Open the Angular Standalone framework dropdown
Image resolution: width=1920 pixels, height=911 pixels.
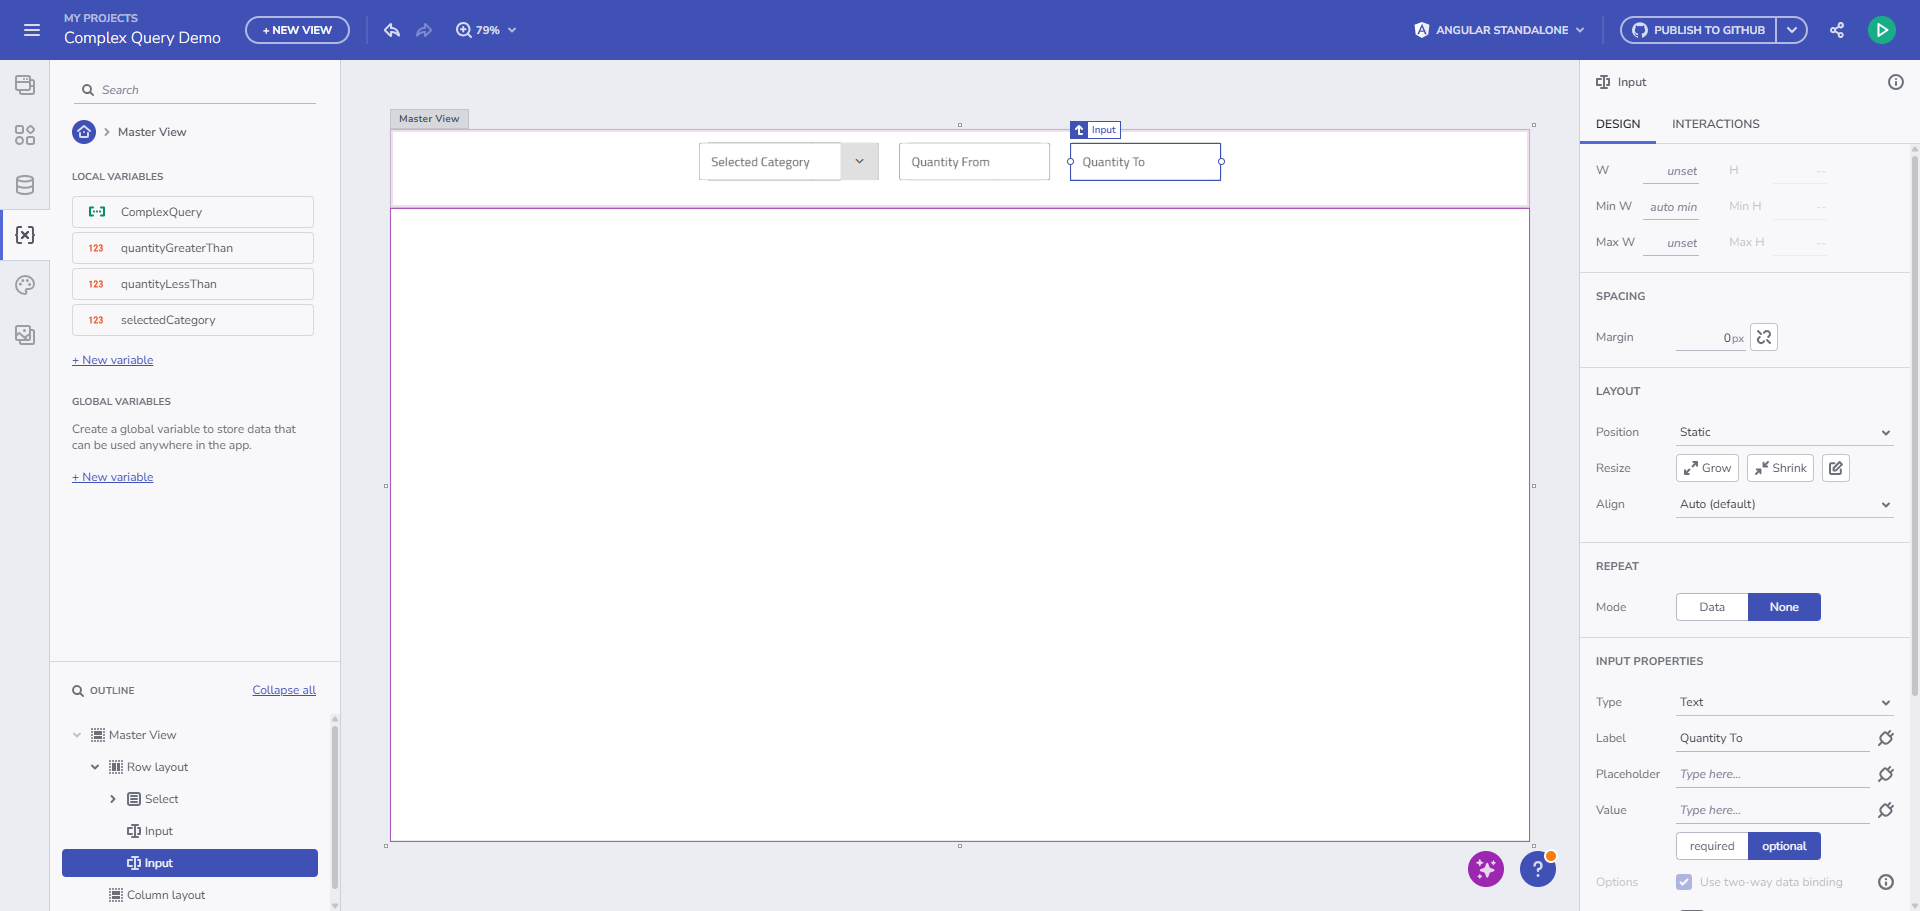click(1499, 30)
